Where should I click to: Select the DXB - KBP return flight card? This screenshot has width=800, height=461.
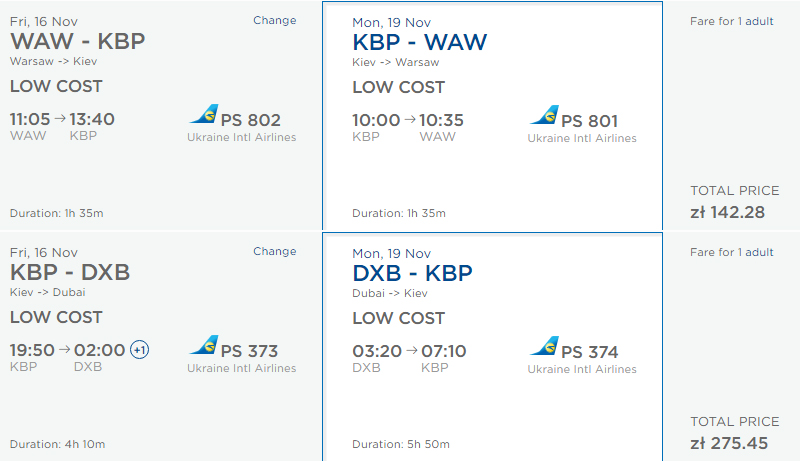492,347
